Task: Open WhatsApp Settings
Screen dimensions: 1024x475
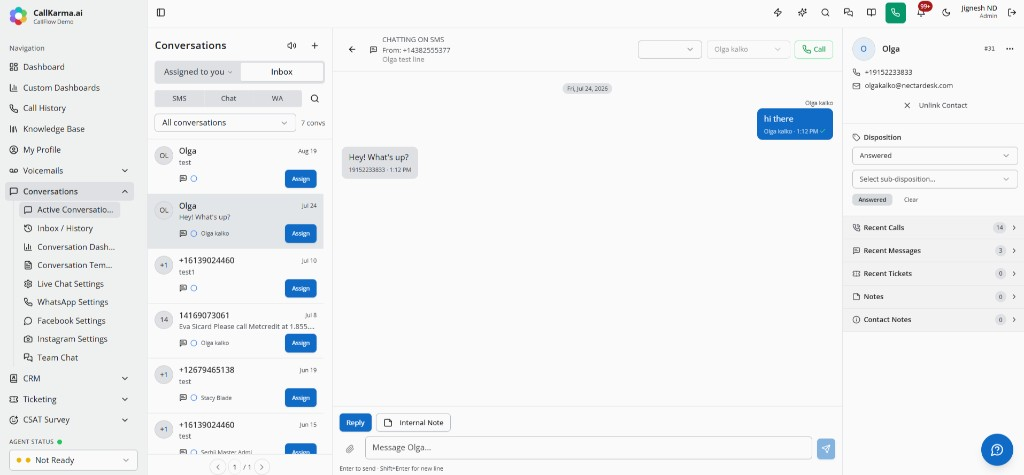Action: coord(70,303)
